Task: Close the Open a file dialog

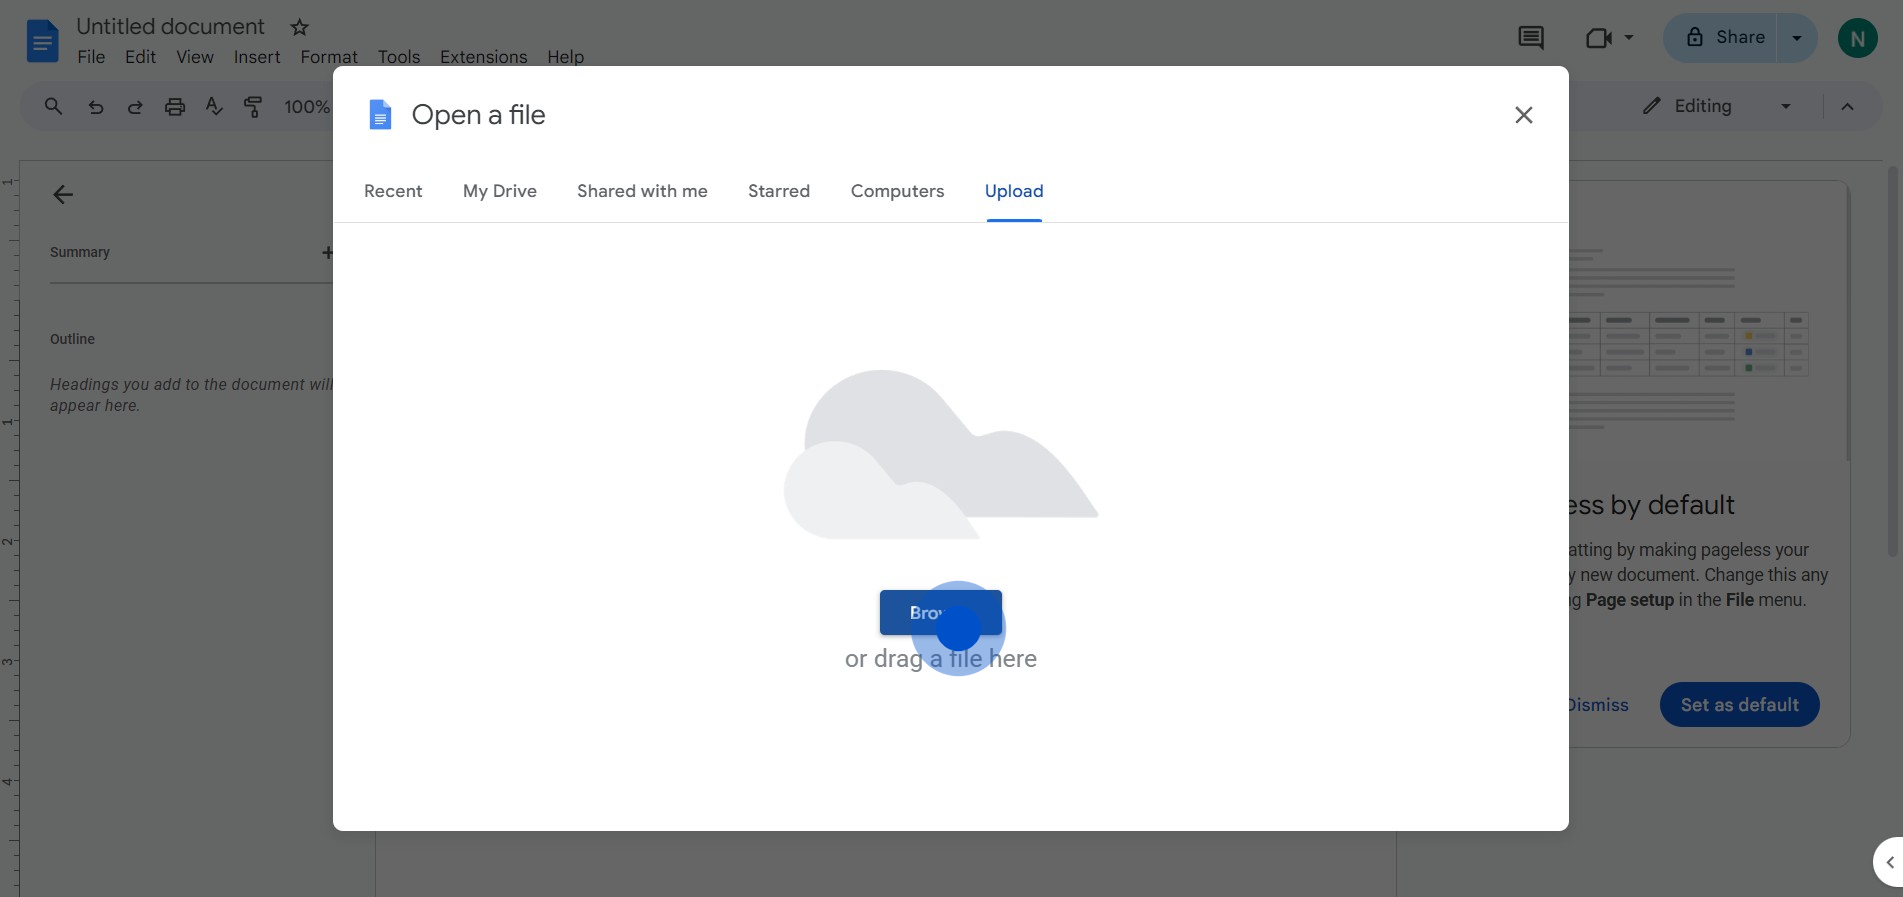Action: point(1523,115)
